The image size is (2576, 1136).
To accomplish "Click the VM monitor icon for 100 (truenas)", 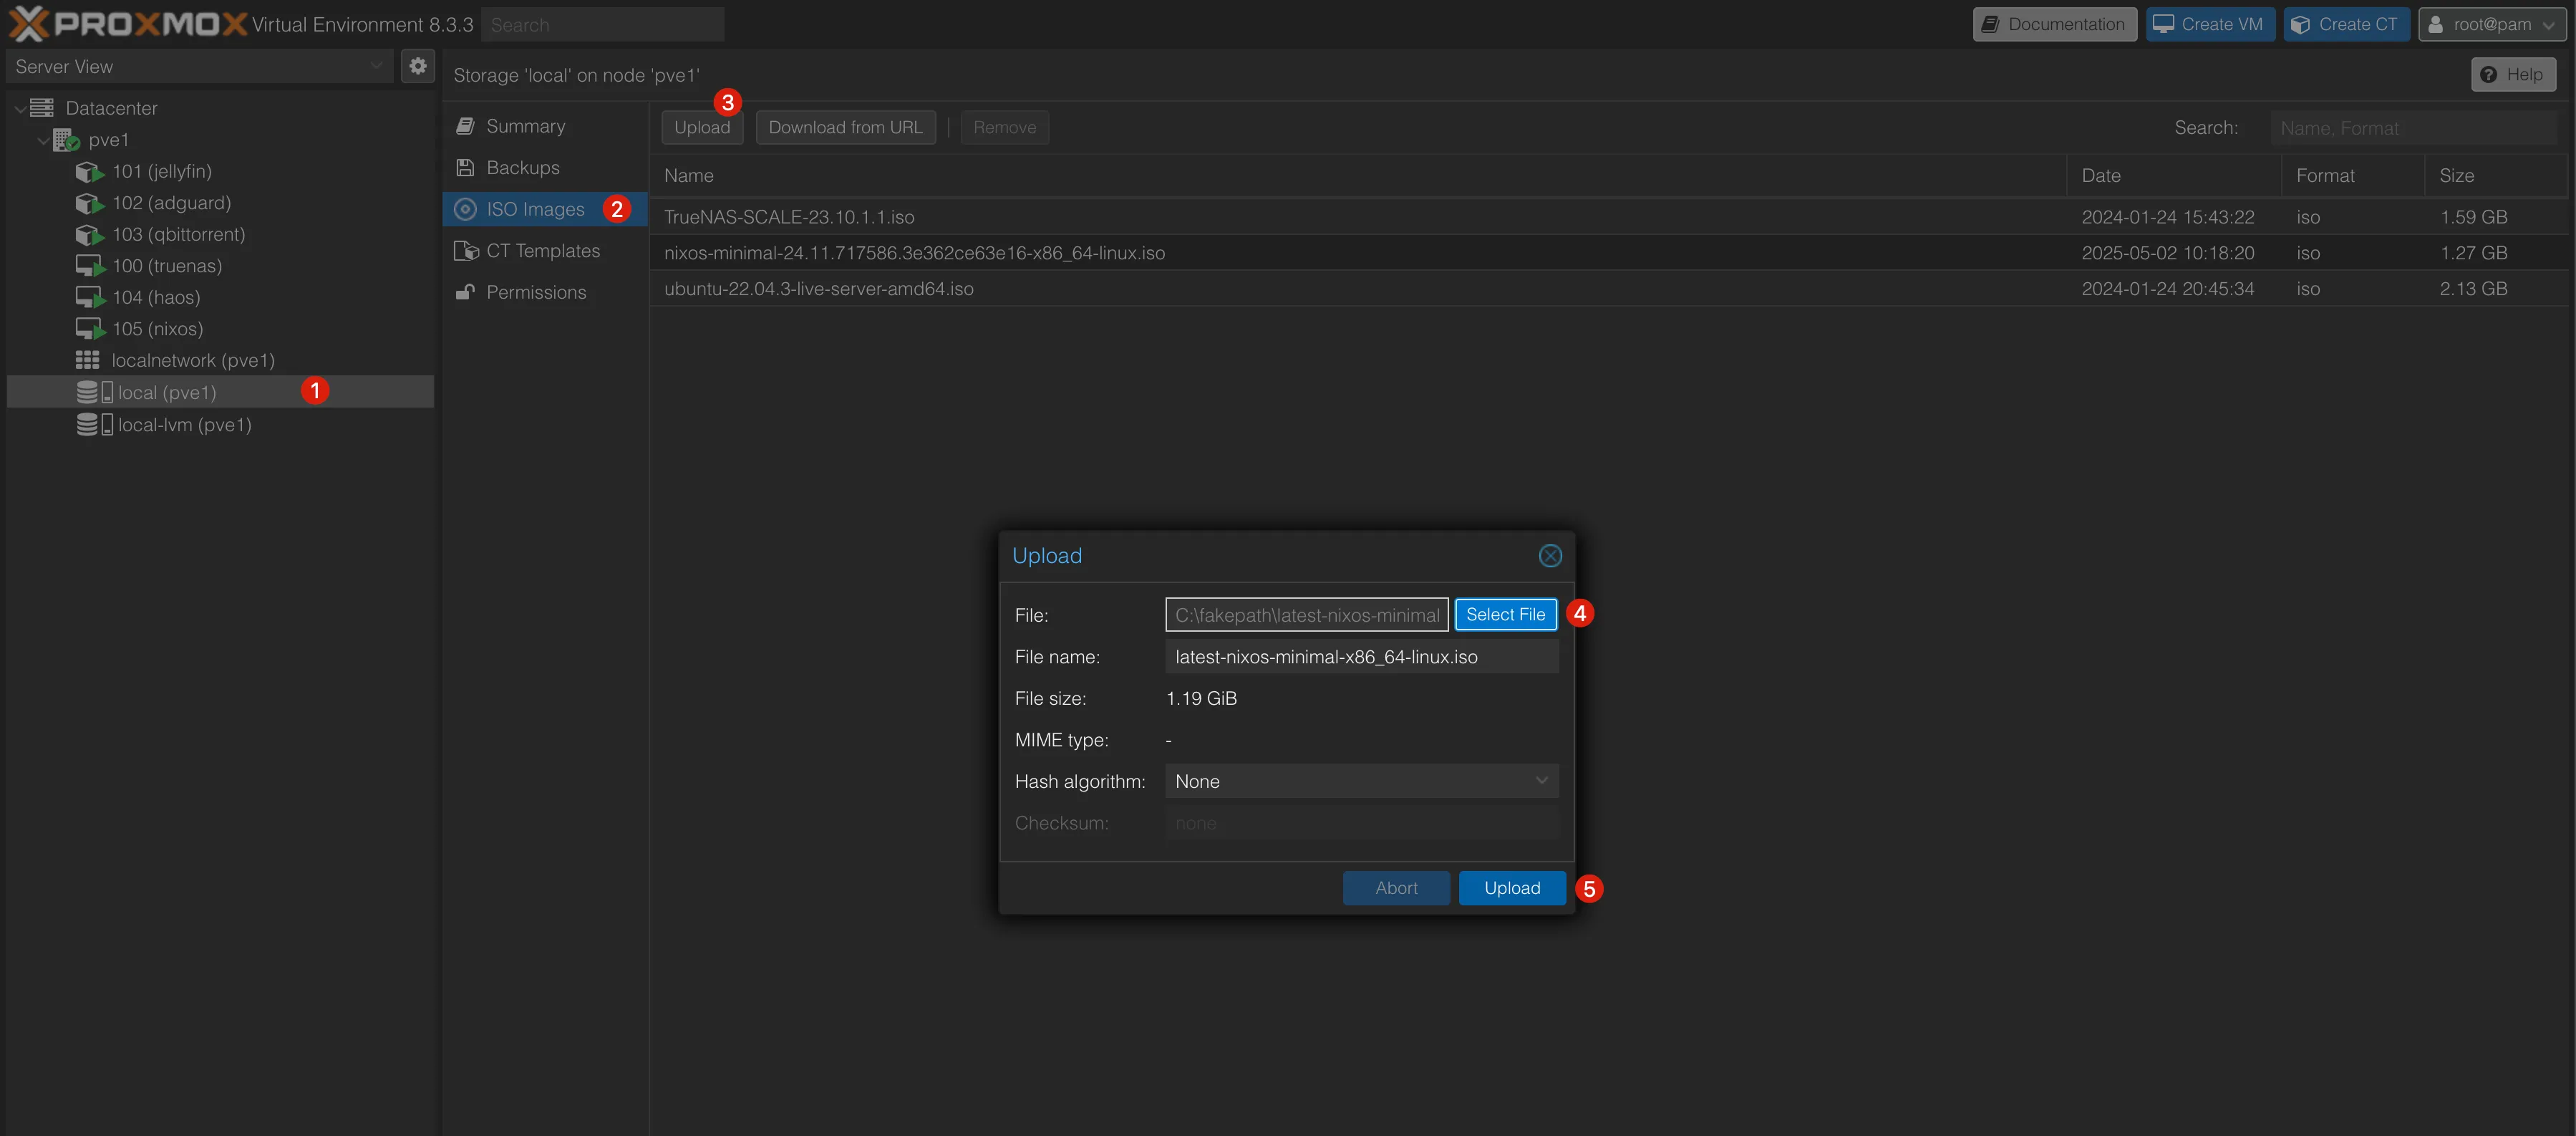I will click(90, 266).
